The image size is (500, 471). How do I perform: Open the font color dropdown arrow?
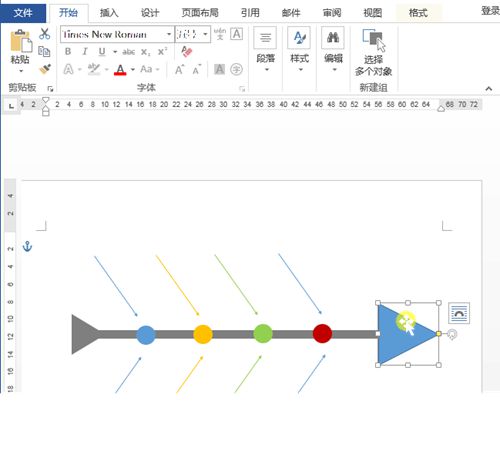(133, 70)
